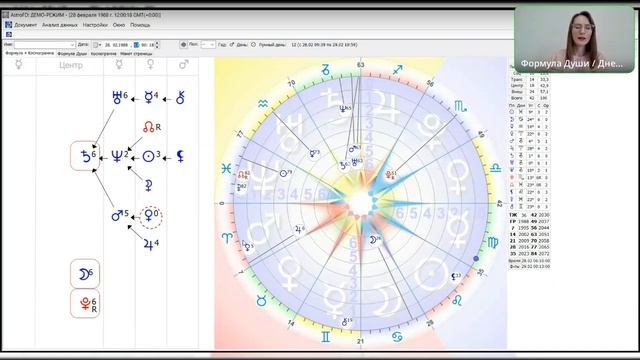Screen dimensions: 640x360
Task: Open the Окно menu
Action: click(x=119, y=25)
